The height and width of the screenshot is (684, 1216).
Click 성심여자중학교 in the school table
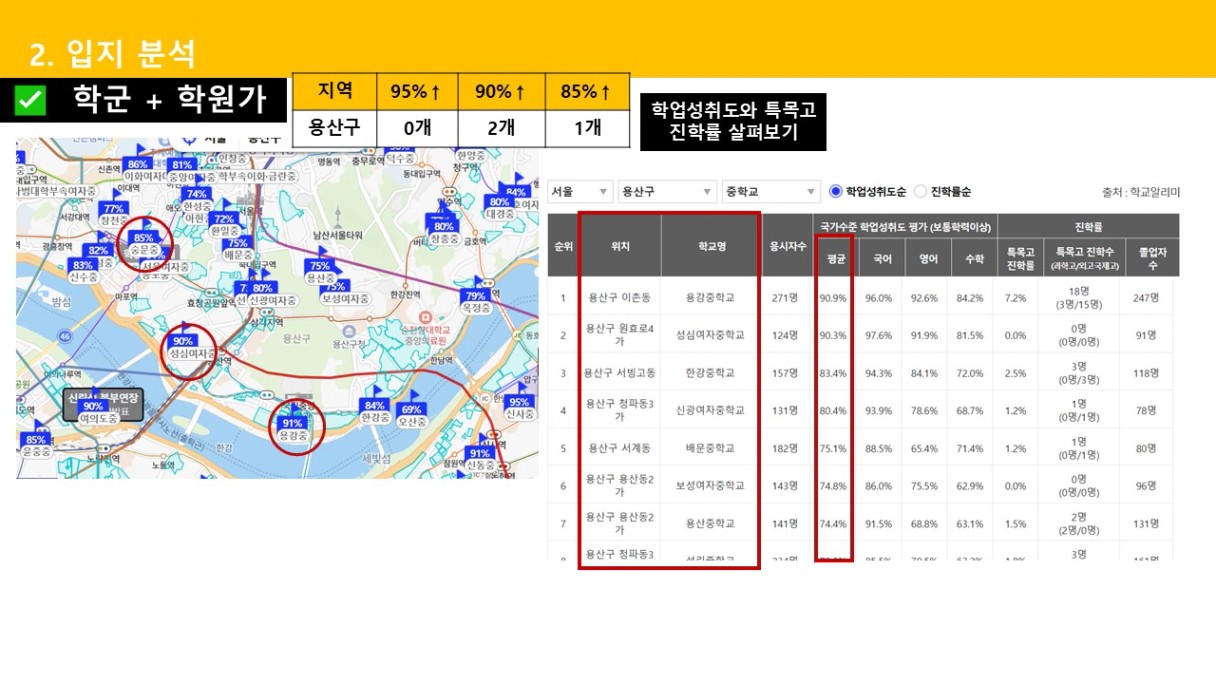point(710,335)
